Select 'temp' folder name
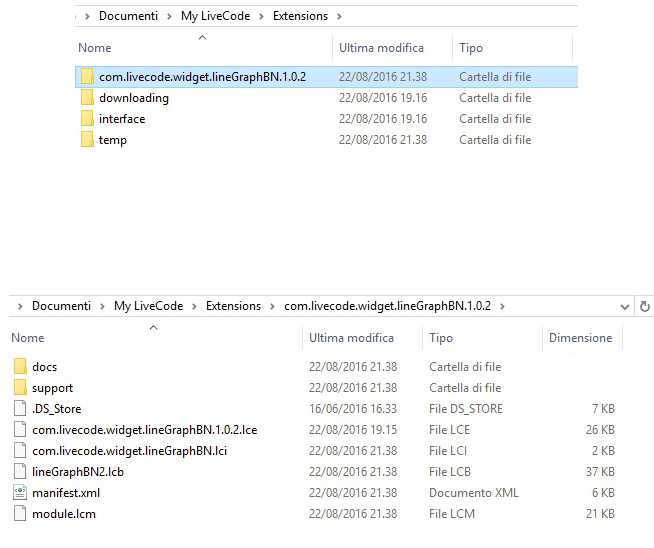The image size is (654, 548). pyautogui.click(x=113, y=140)
